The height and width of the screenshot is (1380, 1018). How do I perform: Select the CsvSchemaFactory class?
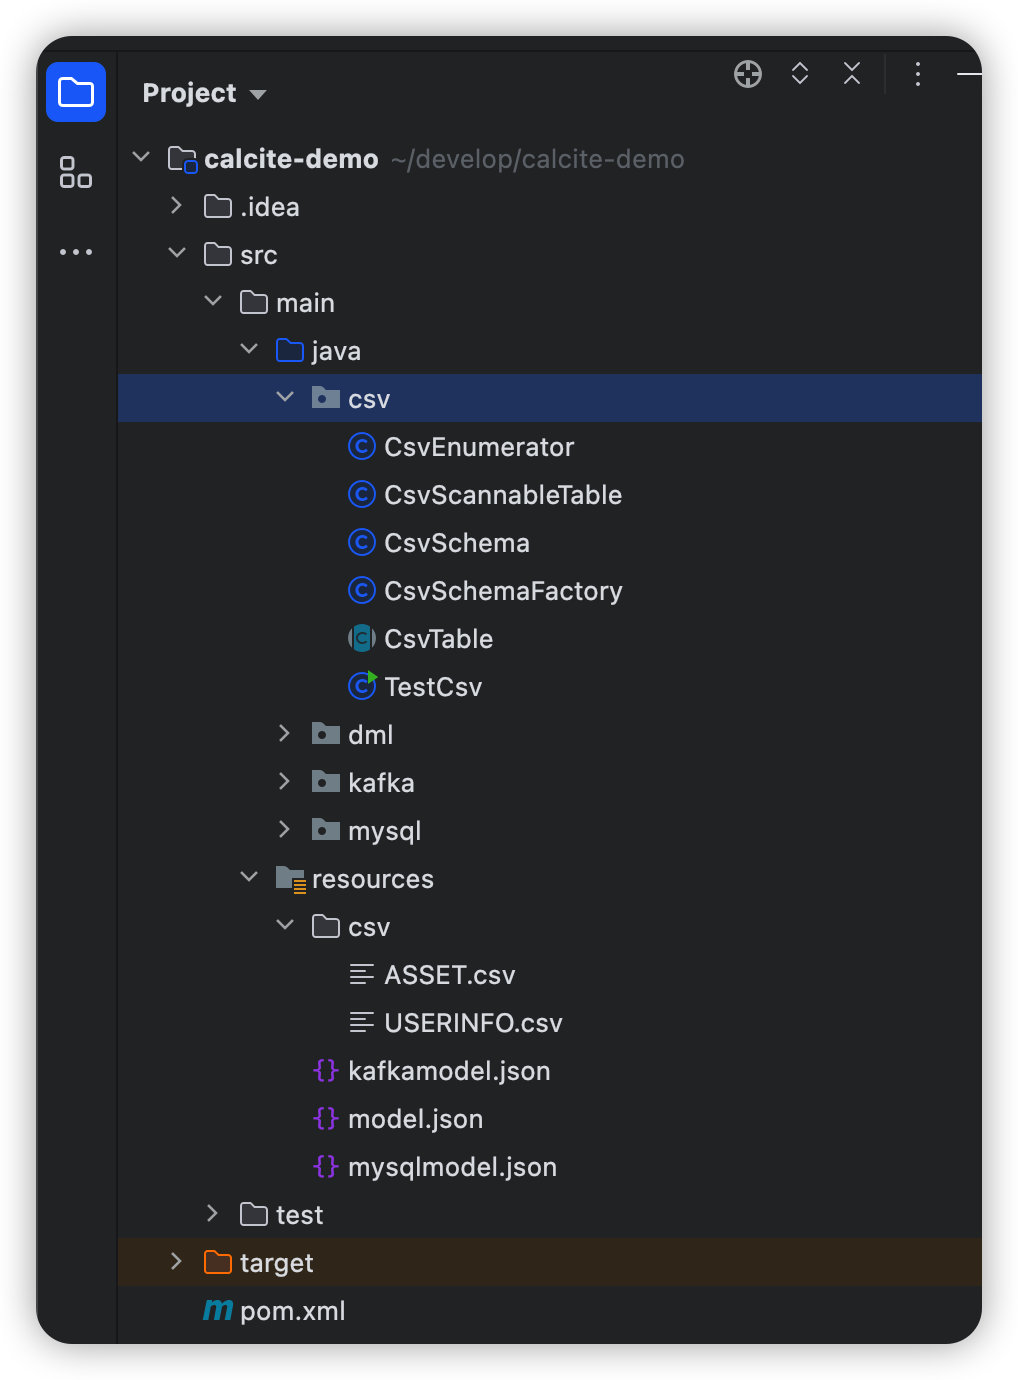click(502, 591)
